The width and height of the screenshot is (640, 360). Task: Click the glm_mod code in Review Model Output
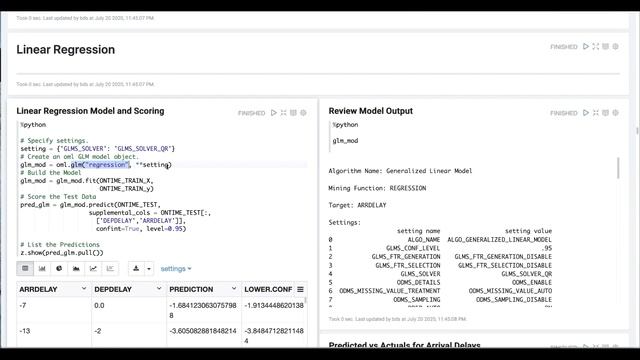point(345,140)
